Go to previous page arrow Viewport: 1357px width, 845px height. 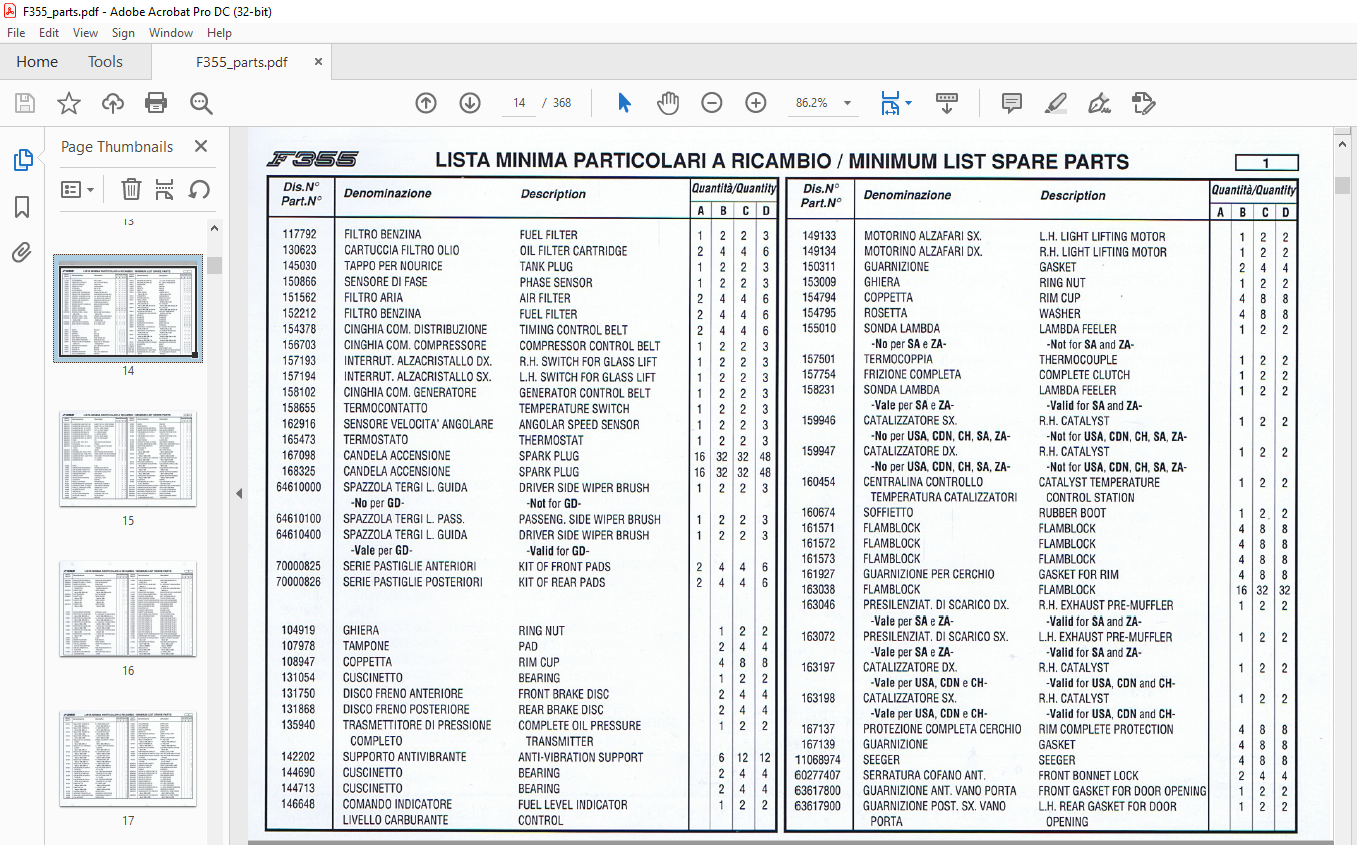(x=426, y=103)
